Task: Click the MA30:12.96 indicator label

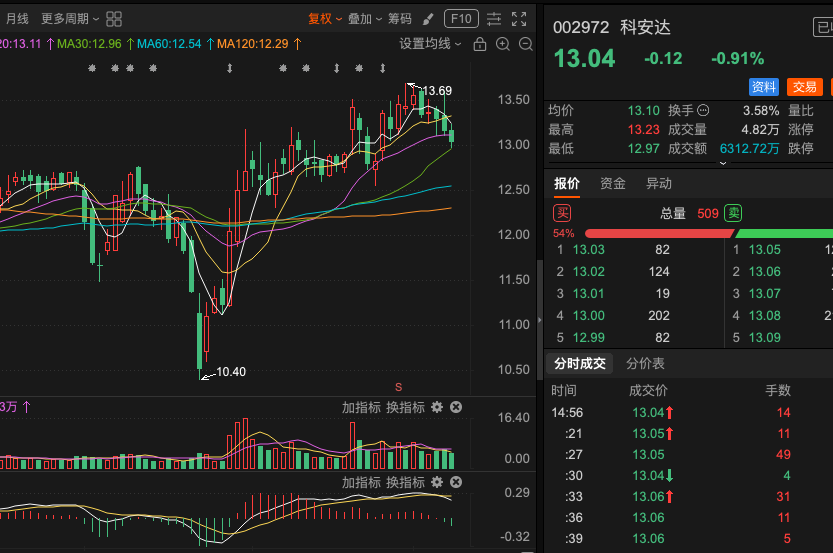Action: 89,44
